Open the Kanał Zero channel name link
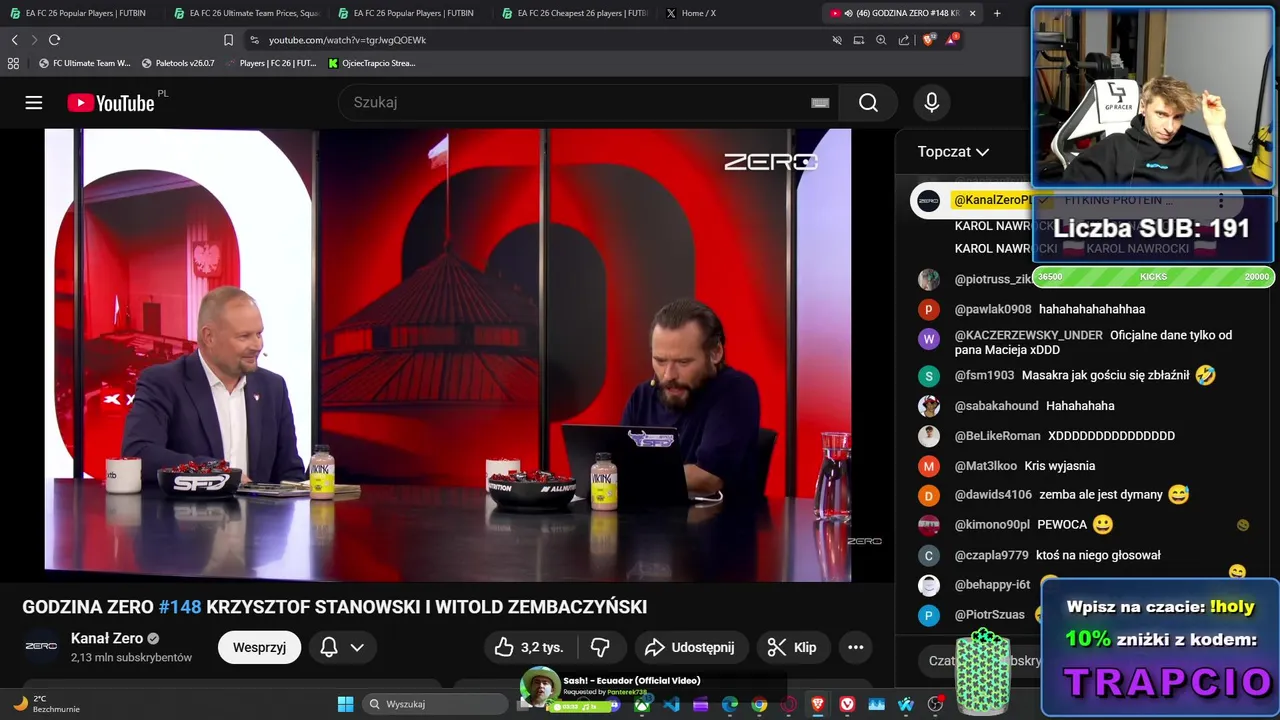Image resolution: width=1280 pixels, height=720 pixels. 107,638
